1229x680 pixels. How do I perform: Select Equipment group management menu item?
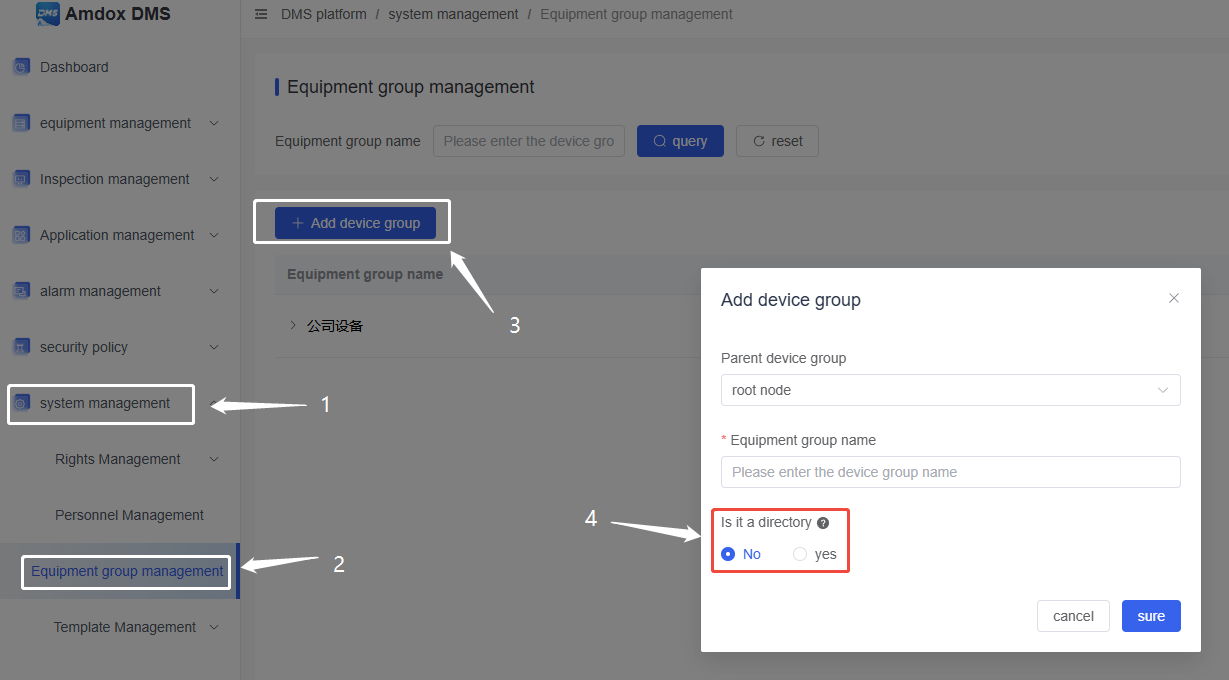pos(127,571)
